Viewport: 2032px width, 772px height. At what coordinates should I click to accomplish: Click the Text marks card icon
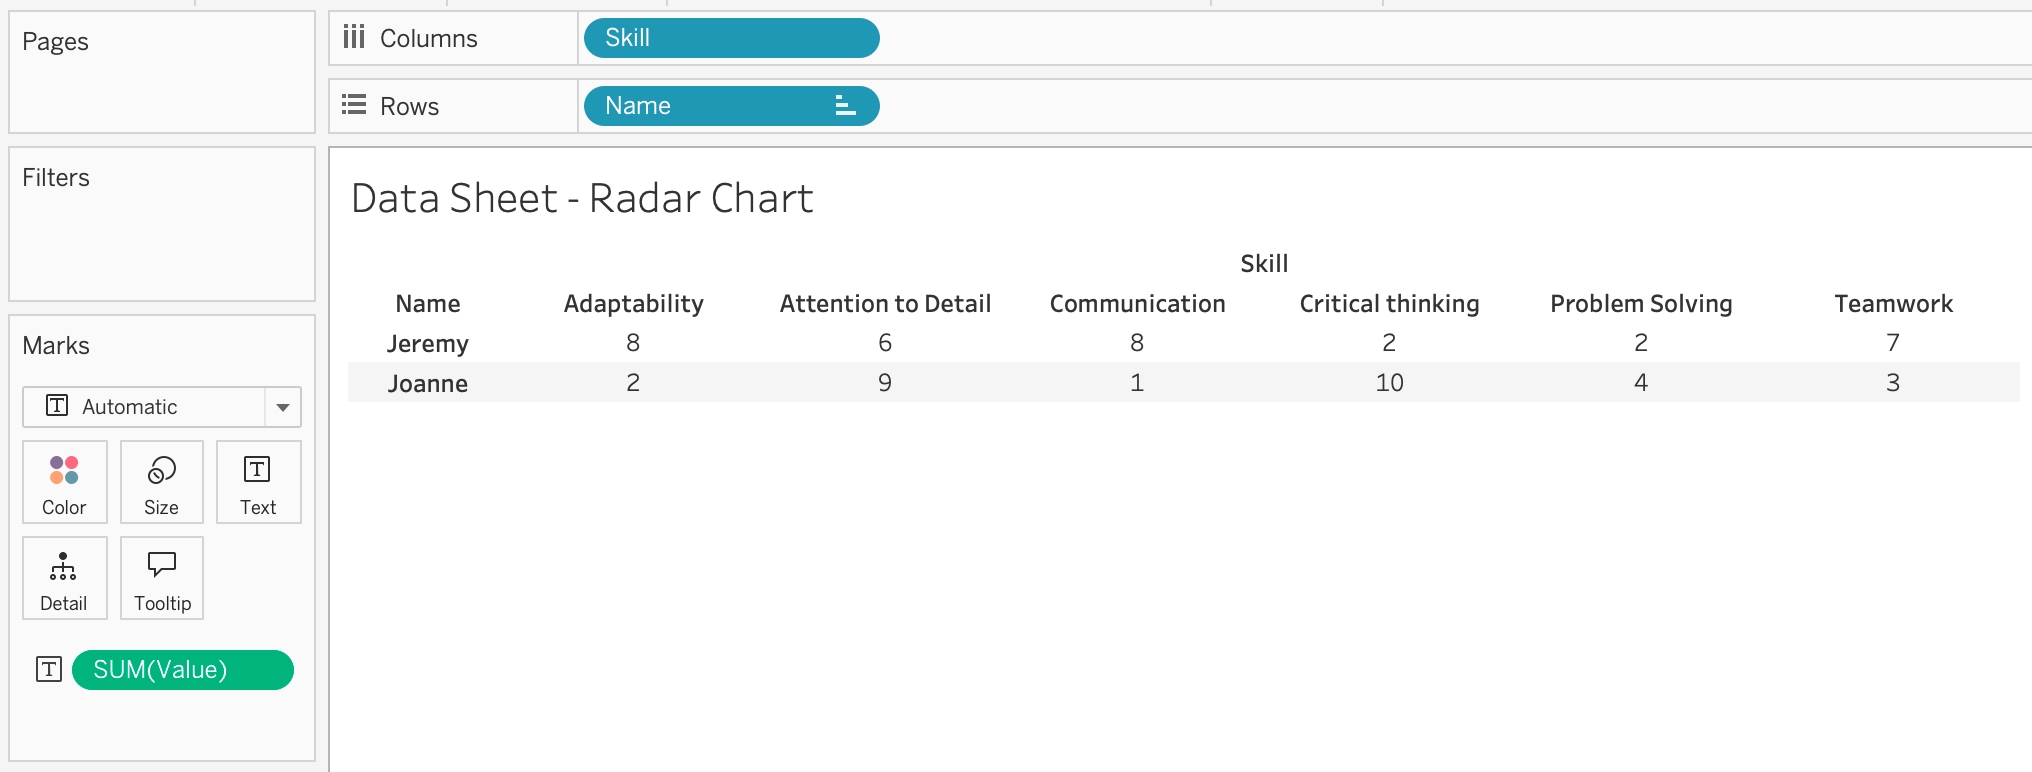tap(258, 482)
